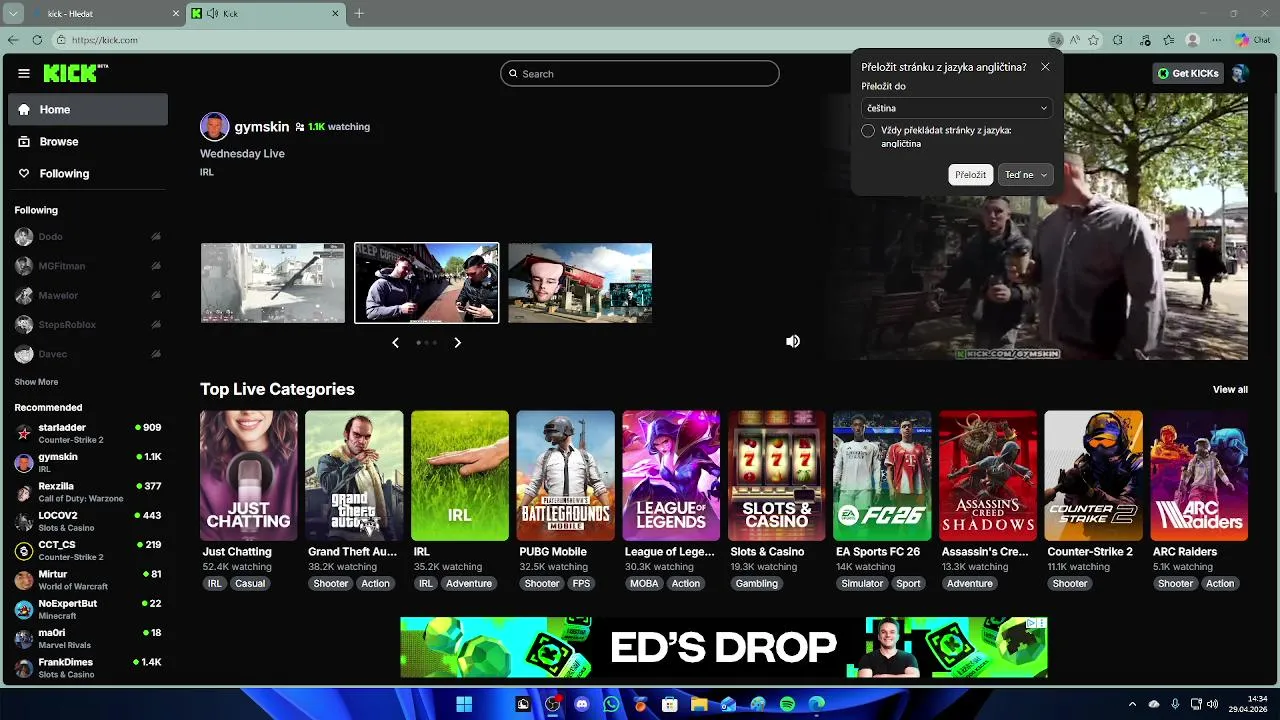Open read aloud icon in address bar
Screen dimensions: 1280x720
click(x=1075, y=40)
